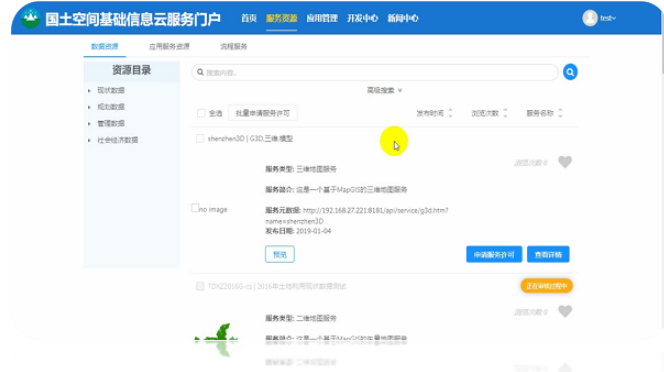This screenshot has height=372, width=664.
Task: Expand the 规划数据 tree node
Action: tap(89, 107)
